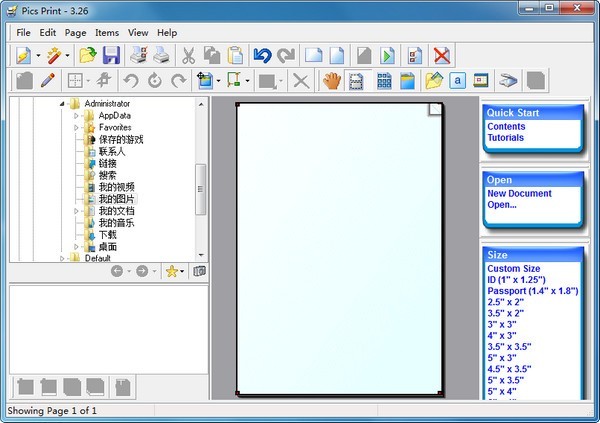The image size is (600, 423).
Task: Click the scanner icon in toolbar
Action: pos(508,81)
